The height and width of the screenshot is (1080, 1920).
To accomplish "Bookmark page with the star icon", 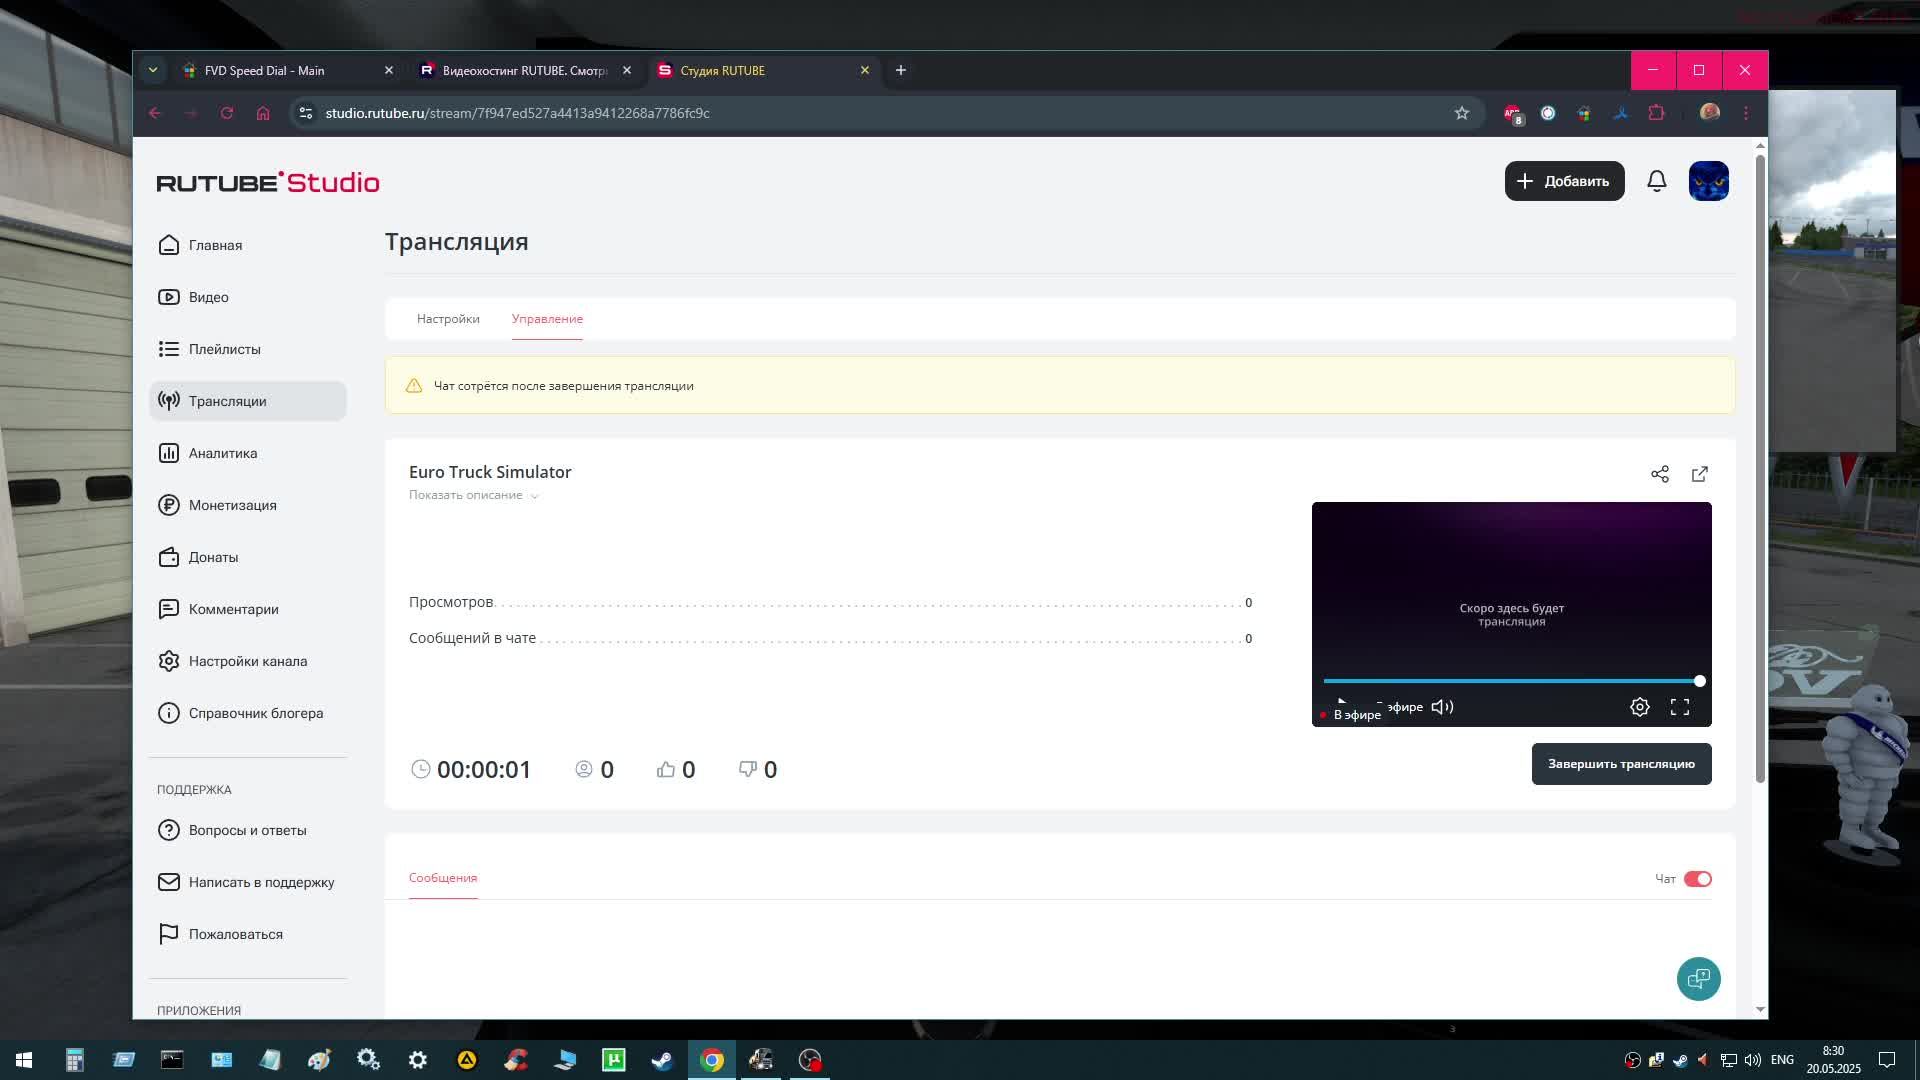I will 1462,113.
